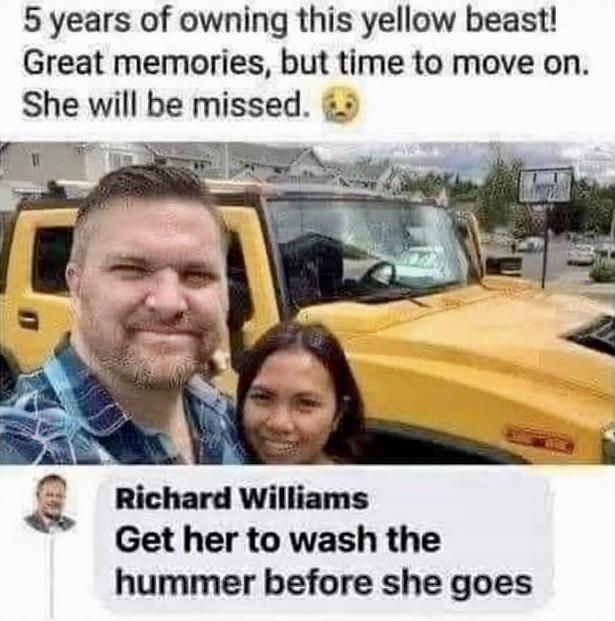
Task: Click the Hummer's dark rear side window
Action: [x=52, y=261]
